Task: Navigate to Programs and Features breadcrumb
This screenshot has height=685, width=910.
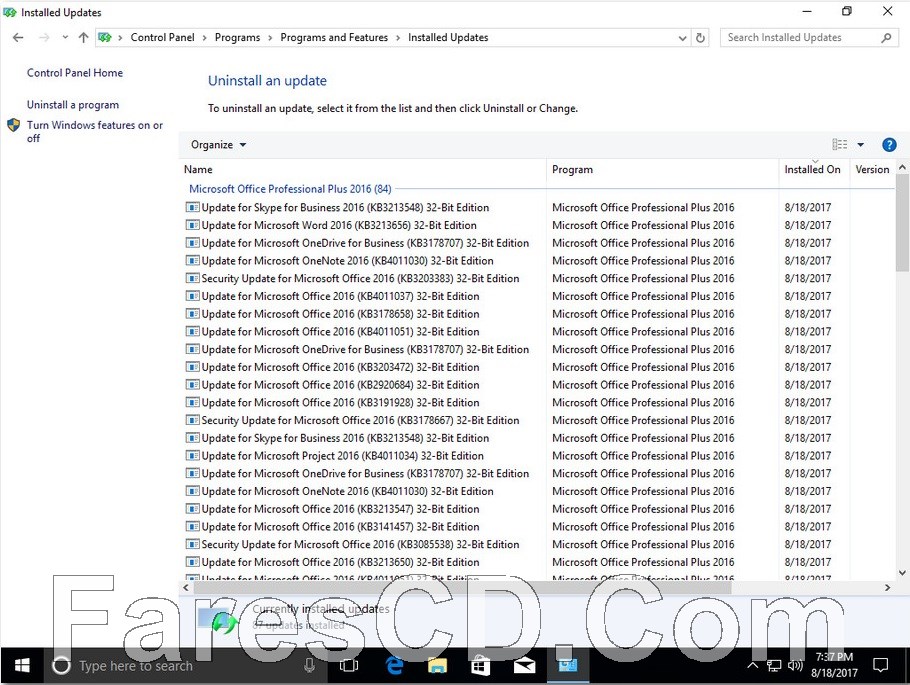Action: click(334, 37)
